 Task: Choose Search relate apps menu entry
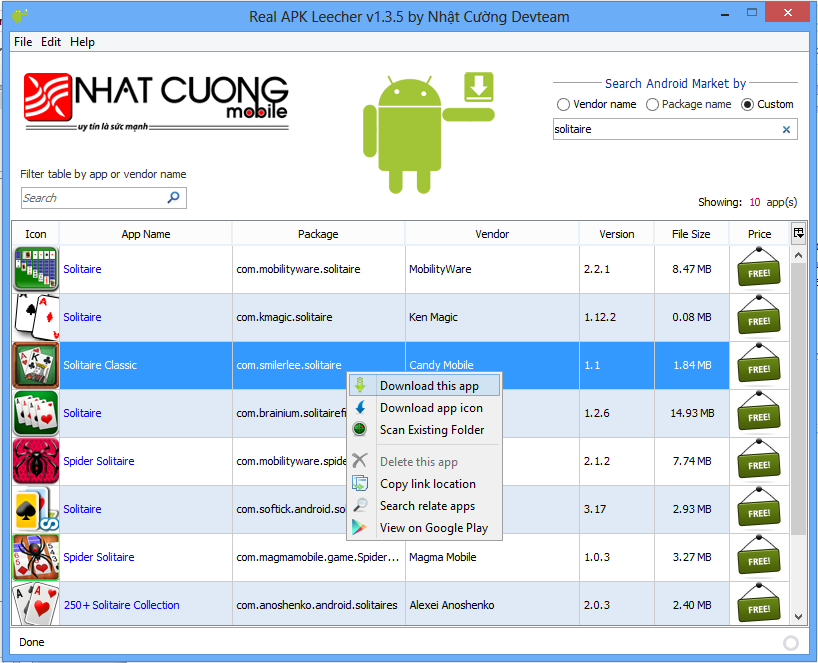click(425, 506)
